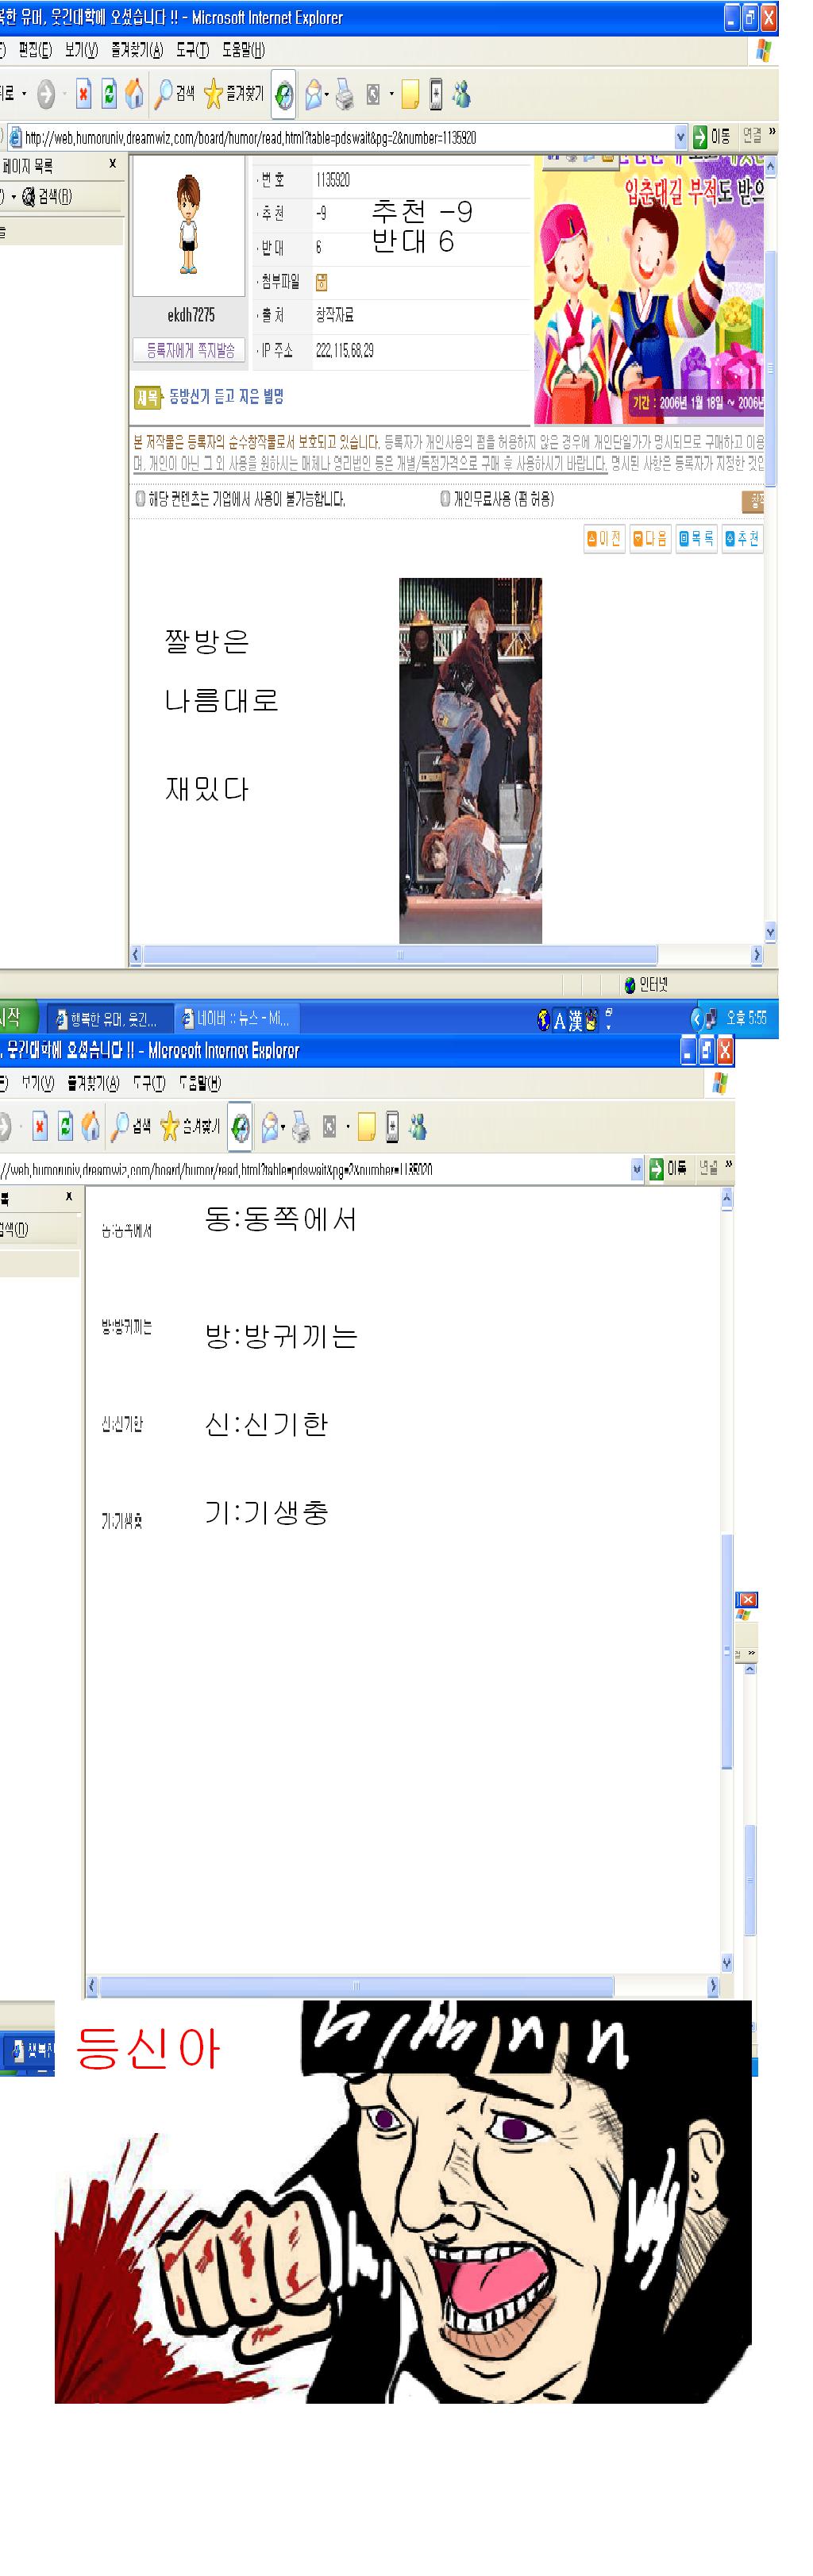Screen dimensions: 813x2576
Task: Click the yellow note icon in upper toolbar
Action: pyautogui.click(x=410, y=94)
